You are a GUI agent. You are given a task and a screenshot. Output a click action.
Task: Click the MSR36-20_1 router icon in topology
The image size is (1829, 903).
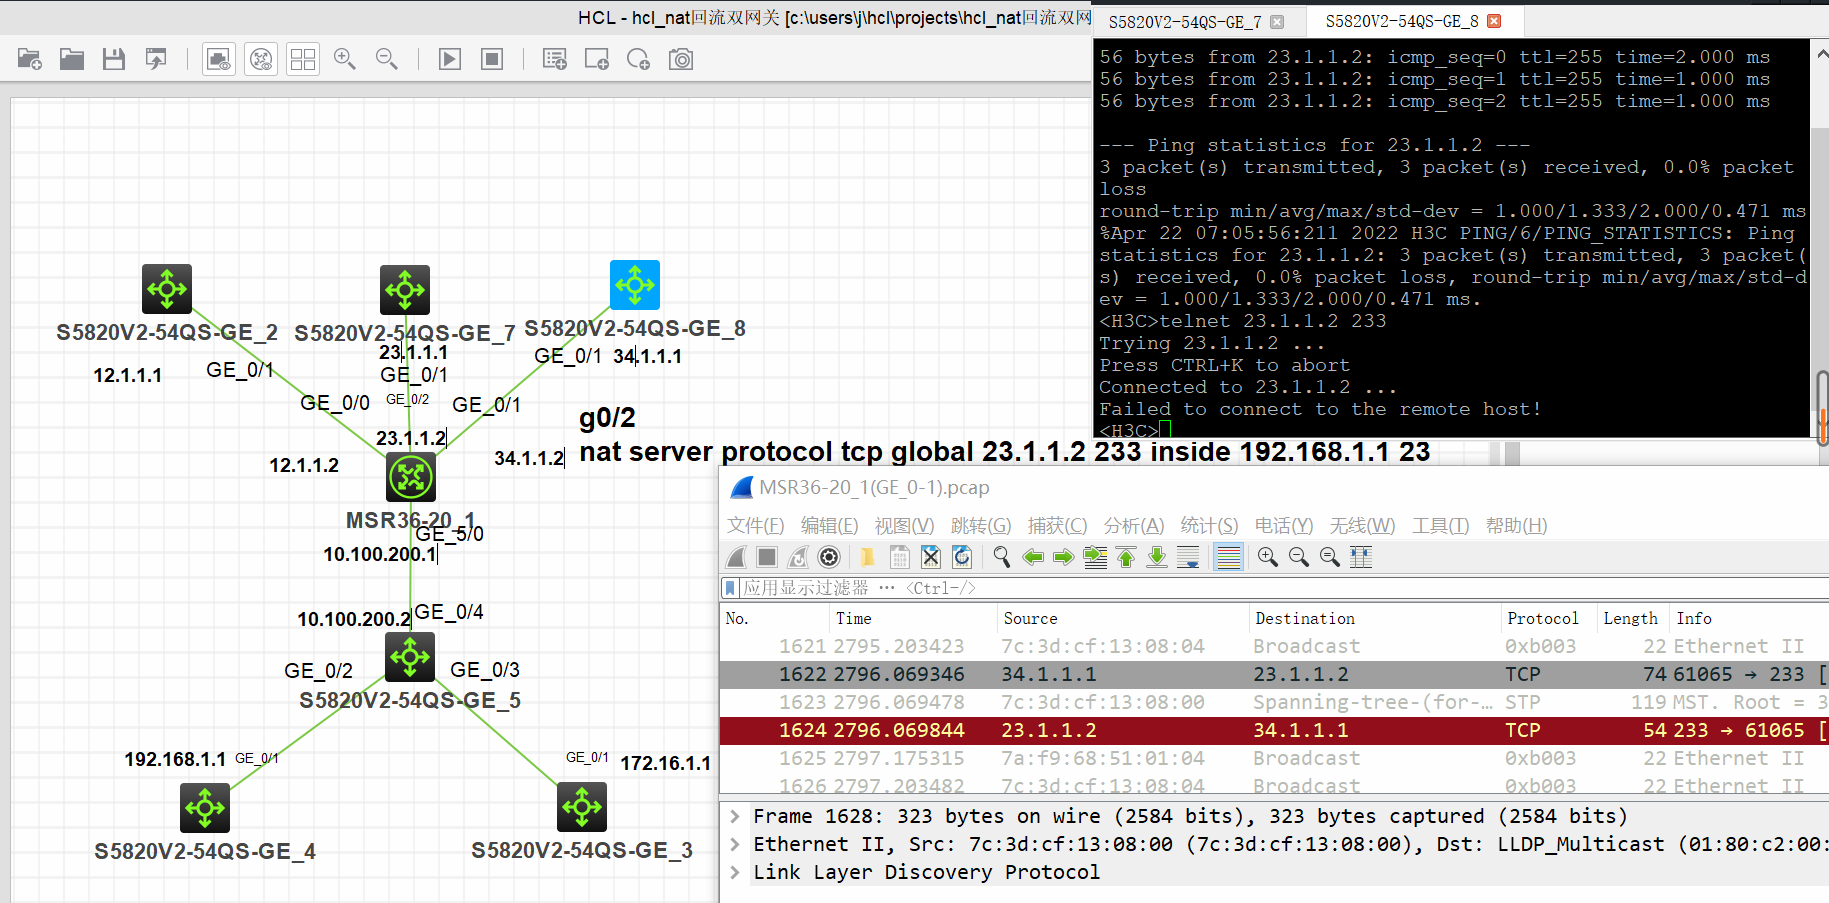pyautogui.click(x=411, y=477)
